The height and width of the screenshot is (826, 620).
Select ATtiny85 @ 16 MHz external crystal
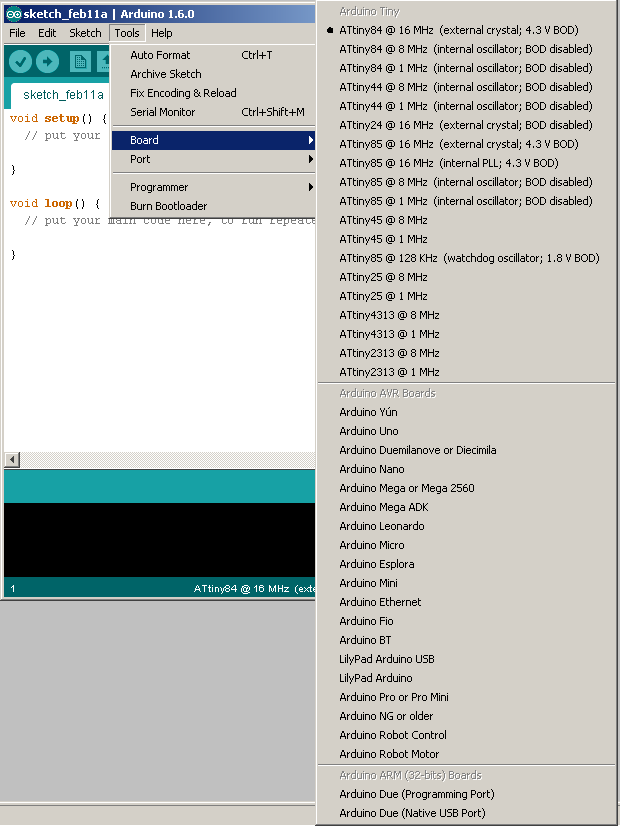(x=466, y=144)
